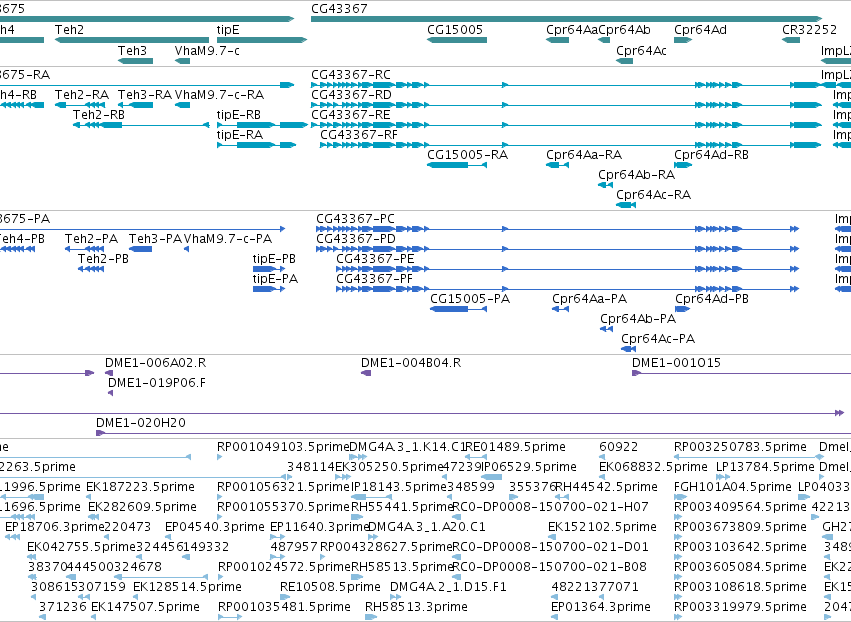This screenshot has width=851, height=622.
Task: Click the VhaM9.7-c-PA protein label
Action: [x=228, y=239]
